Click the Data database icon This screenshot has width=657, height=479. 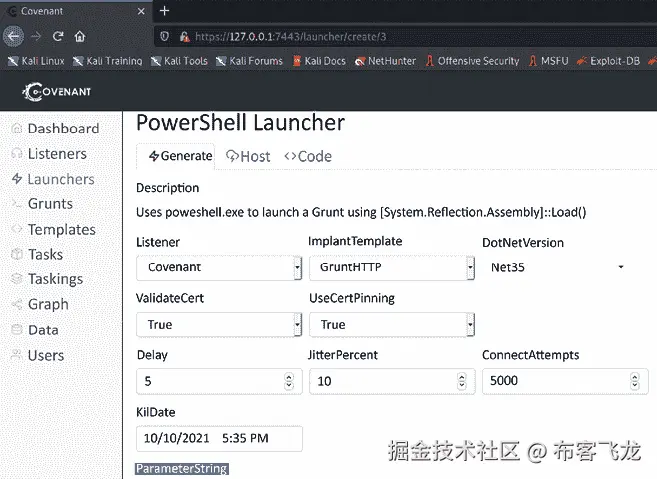[x=17, y=330]
